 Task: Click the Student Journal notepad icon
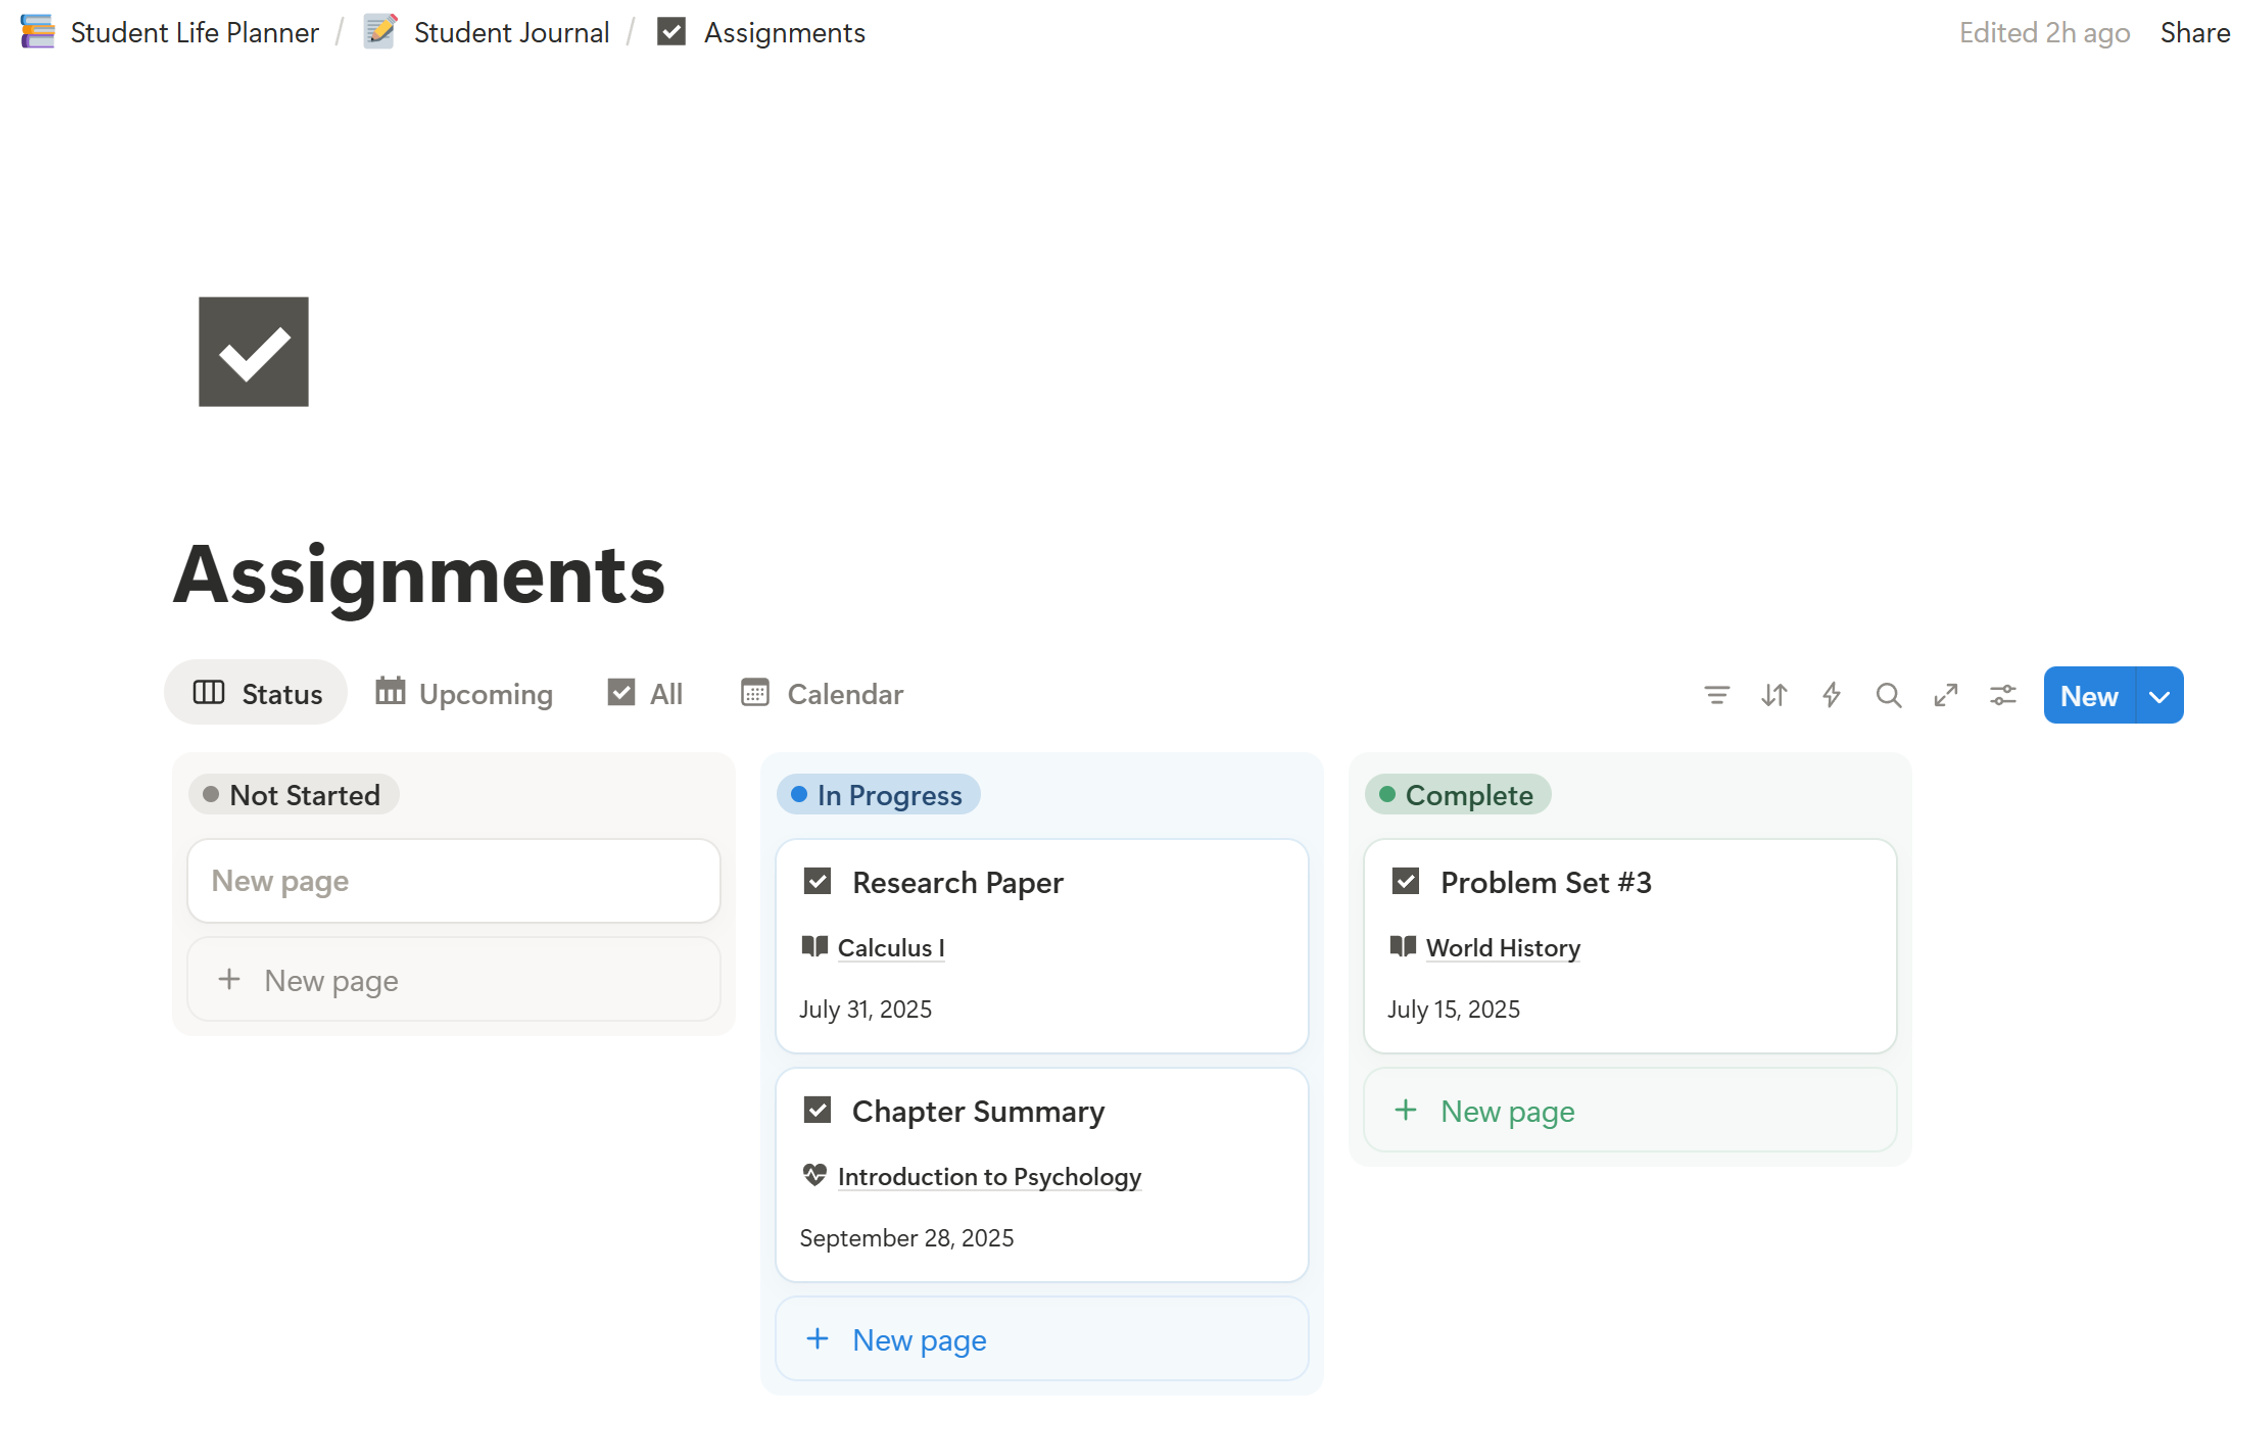click(x=380, y=32)
